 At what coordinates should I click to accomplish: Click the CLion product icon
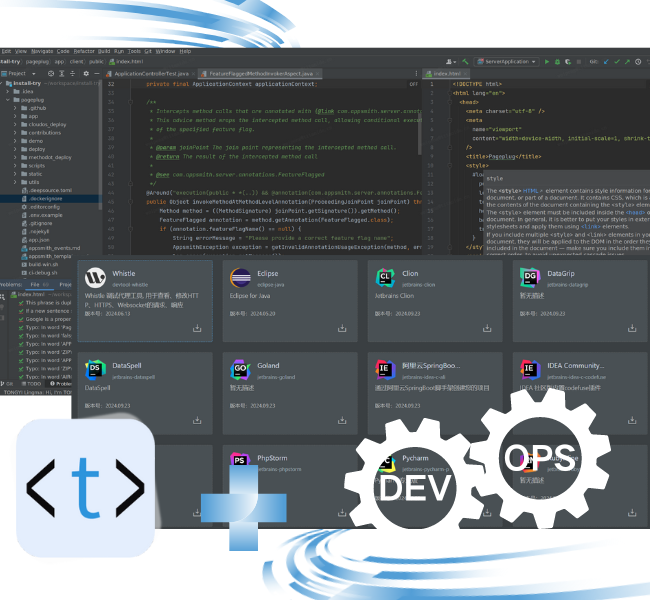pos(384,277)
